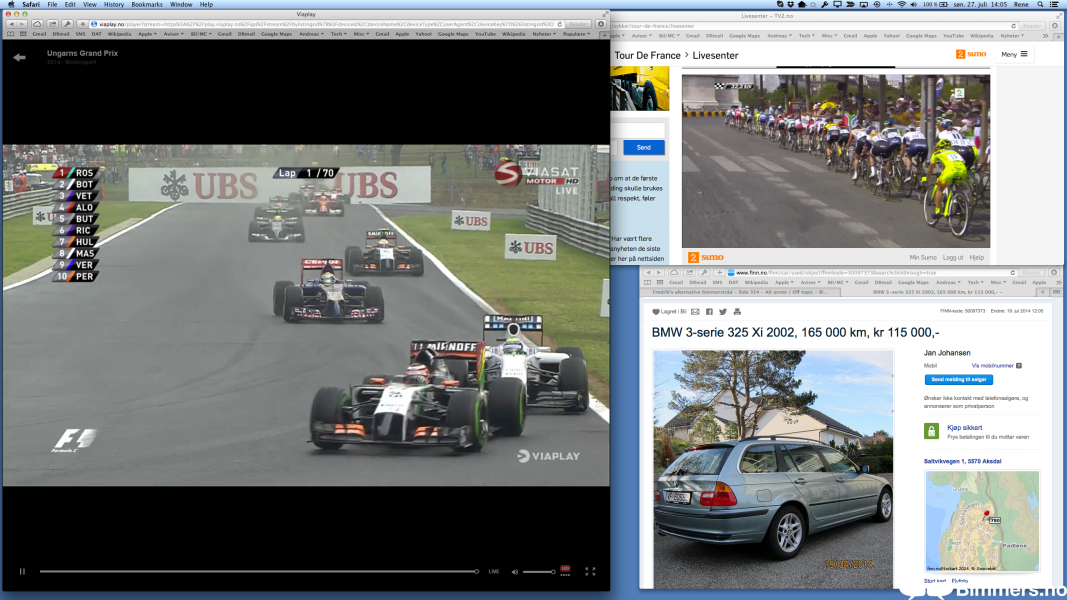
Task: Click Vis mobilnummer link
Action: click(x=992, y=366)
